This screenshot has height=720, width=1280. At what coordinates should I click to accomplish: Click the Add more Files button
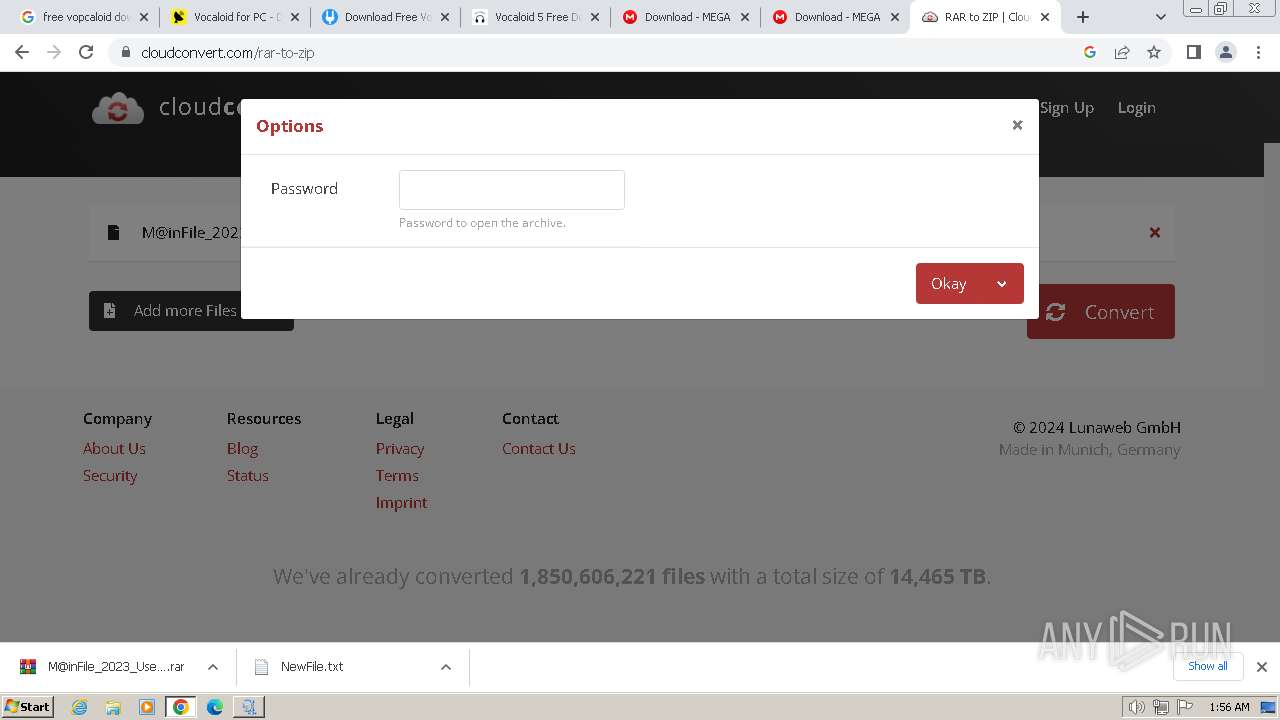191,311
